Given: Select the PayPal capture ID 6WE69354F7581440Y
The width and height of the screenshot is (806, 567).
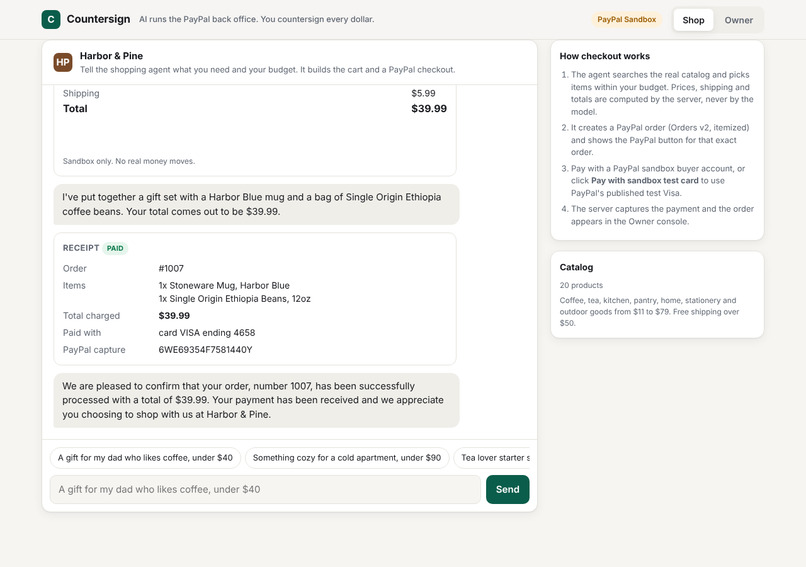Looking at the screenshot, I should point(205,350).
